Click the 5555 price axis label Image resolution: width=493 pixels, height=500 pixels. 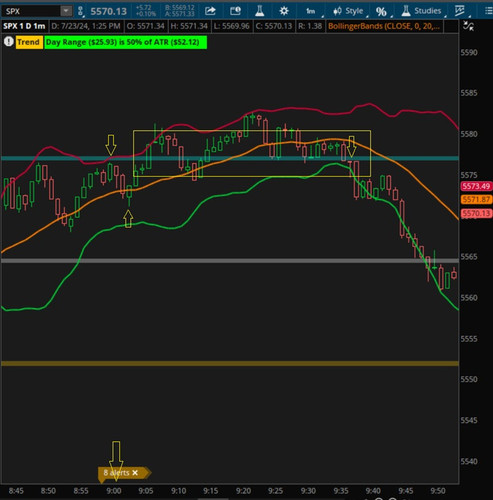click(469, 339)
